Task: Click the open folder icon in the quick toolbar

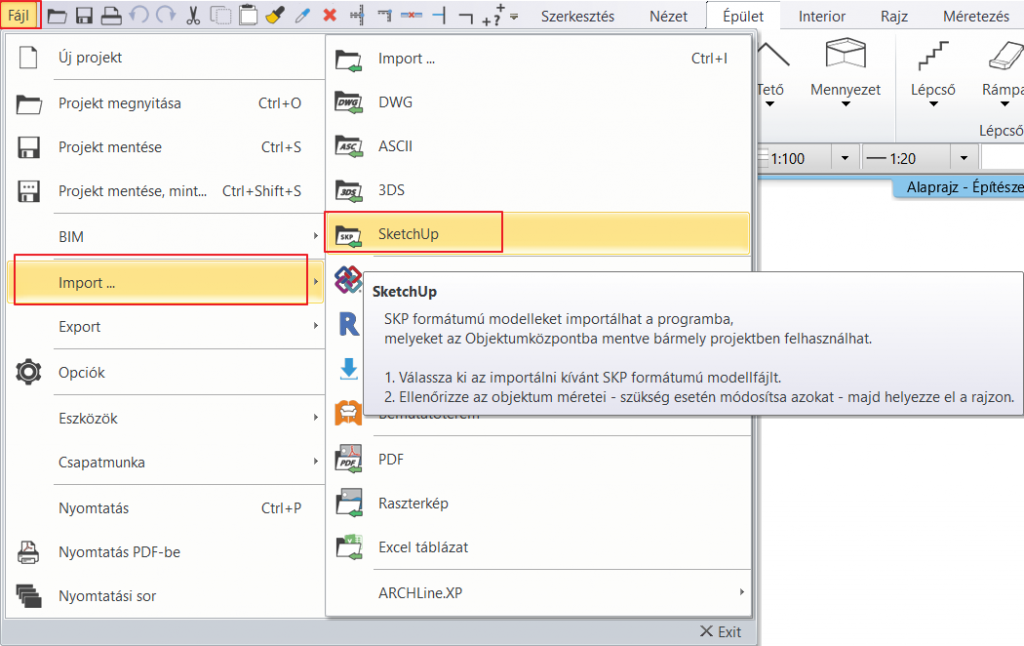Action: tap(57, 16)
